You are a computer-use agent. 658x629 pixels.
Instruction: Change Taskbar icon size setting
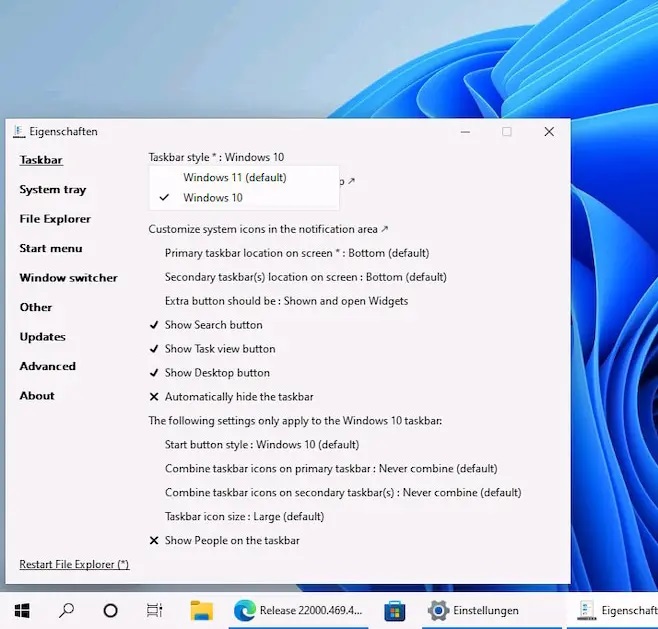pyautogui.click(x=244, y=517)
